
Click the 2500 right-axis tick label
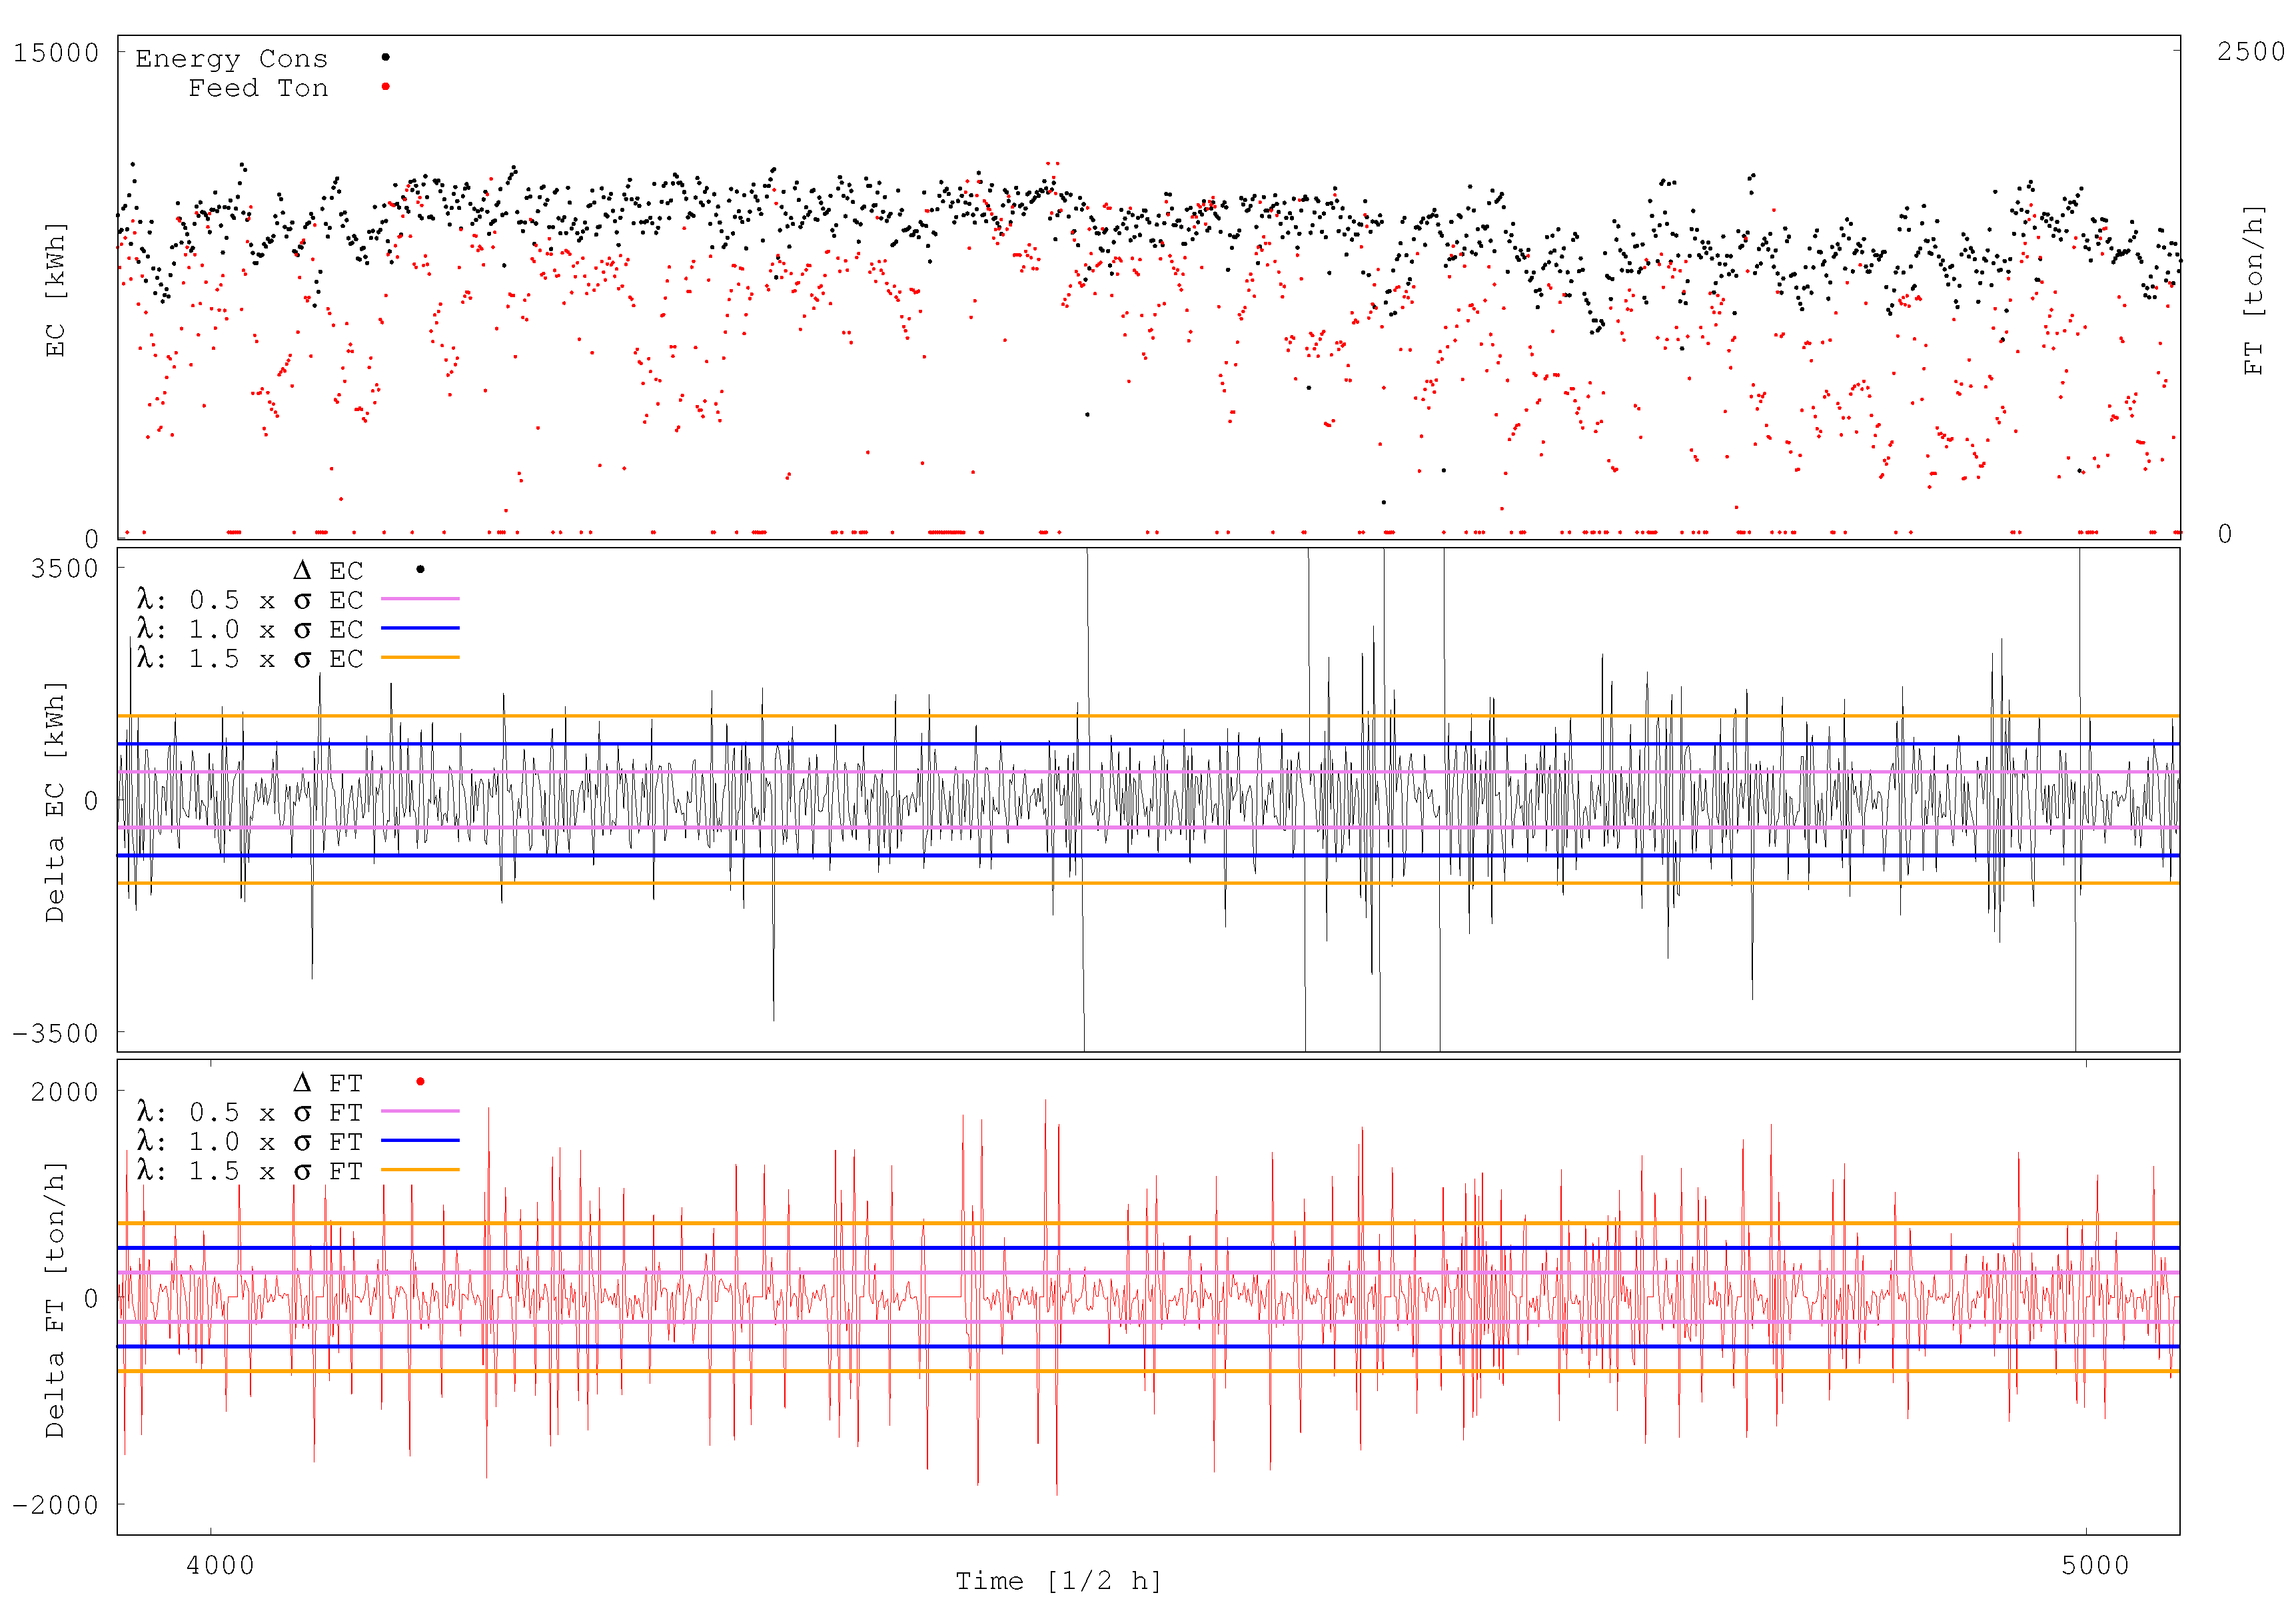click(x=2250, y=51)
